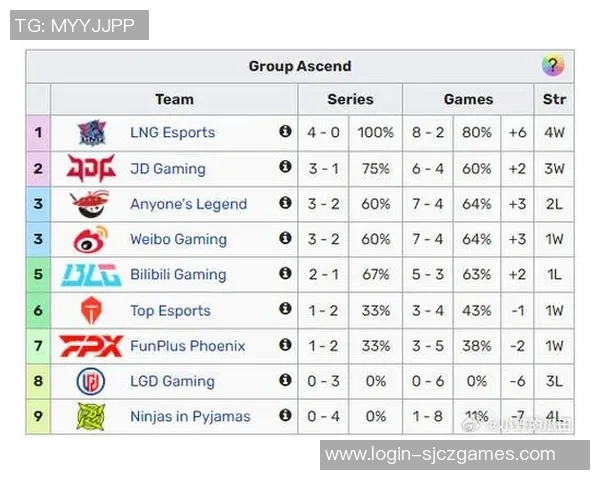Click the Ninjas in Pyjamas team logo

pyautogui.click(x=91, y=416)
